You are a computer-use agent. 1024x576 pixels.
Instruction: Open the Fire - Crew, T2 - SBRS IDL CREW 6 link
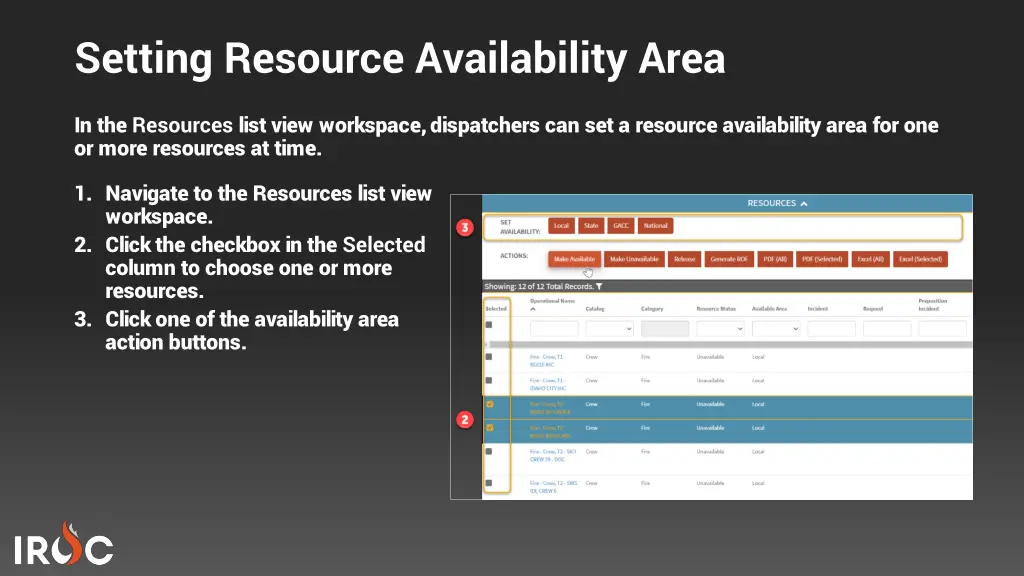tap(554, 487)
